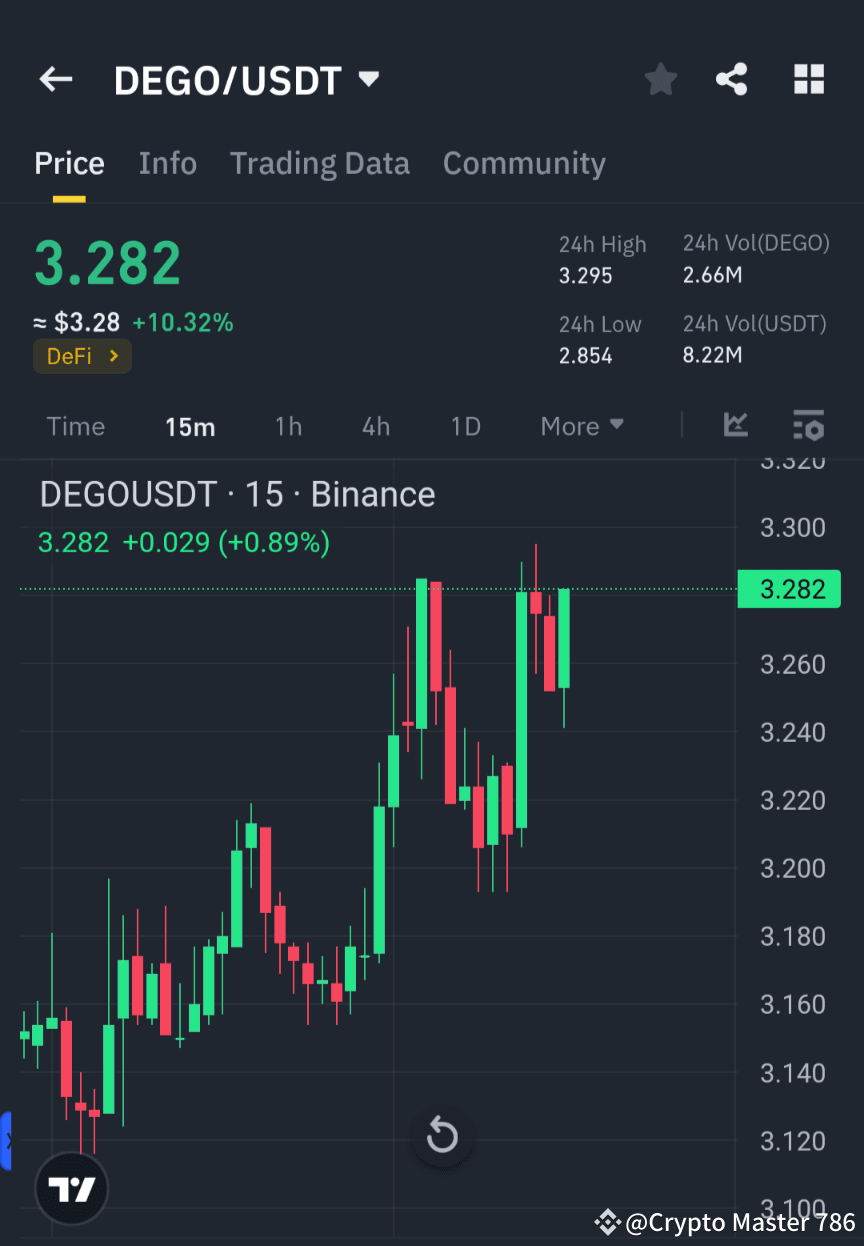Open chart display settings icon
This screenshot has height=1246, width=864.
(808, 425)
